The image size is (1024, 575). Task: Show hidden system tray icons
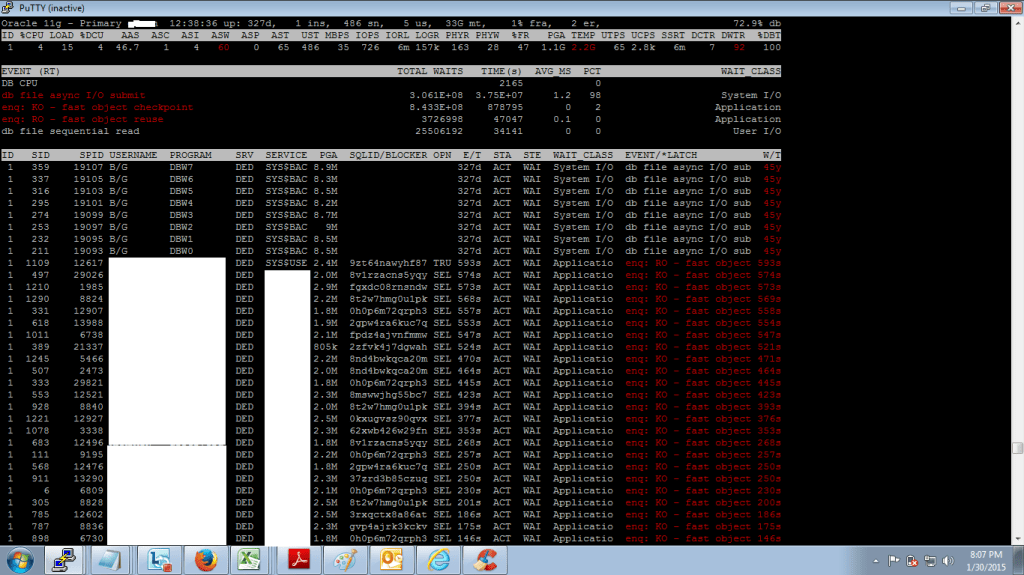click(x=876, y=561)
